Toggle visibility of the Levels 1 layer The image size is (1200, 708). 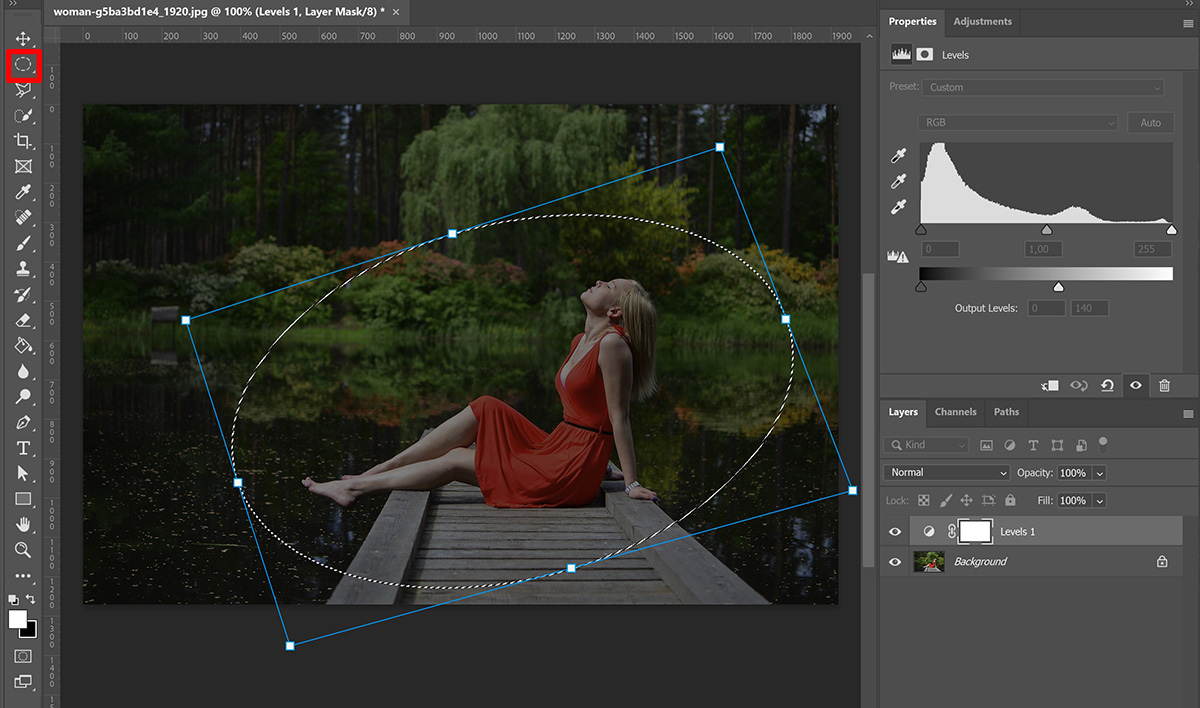point(895,531)
